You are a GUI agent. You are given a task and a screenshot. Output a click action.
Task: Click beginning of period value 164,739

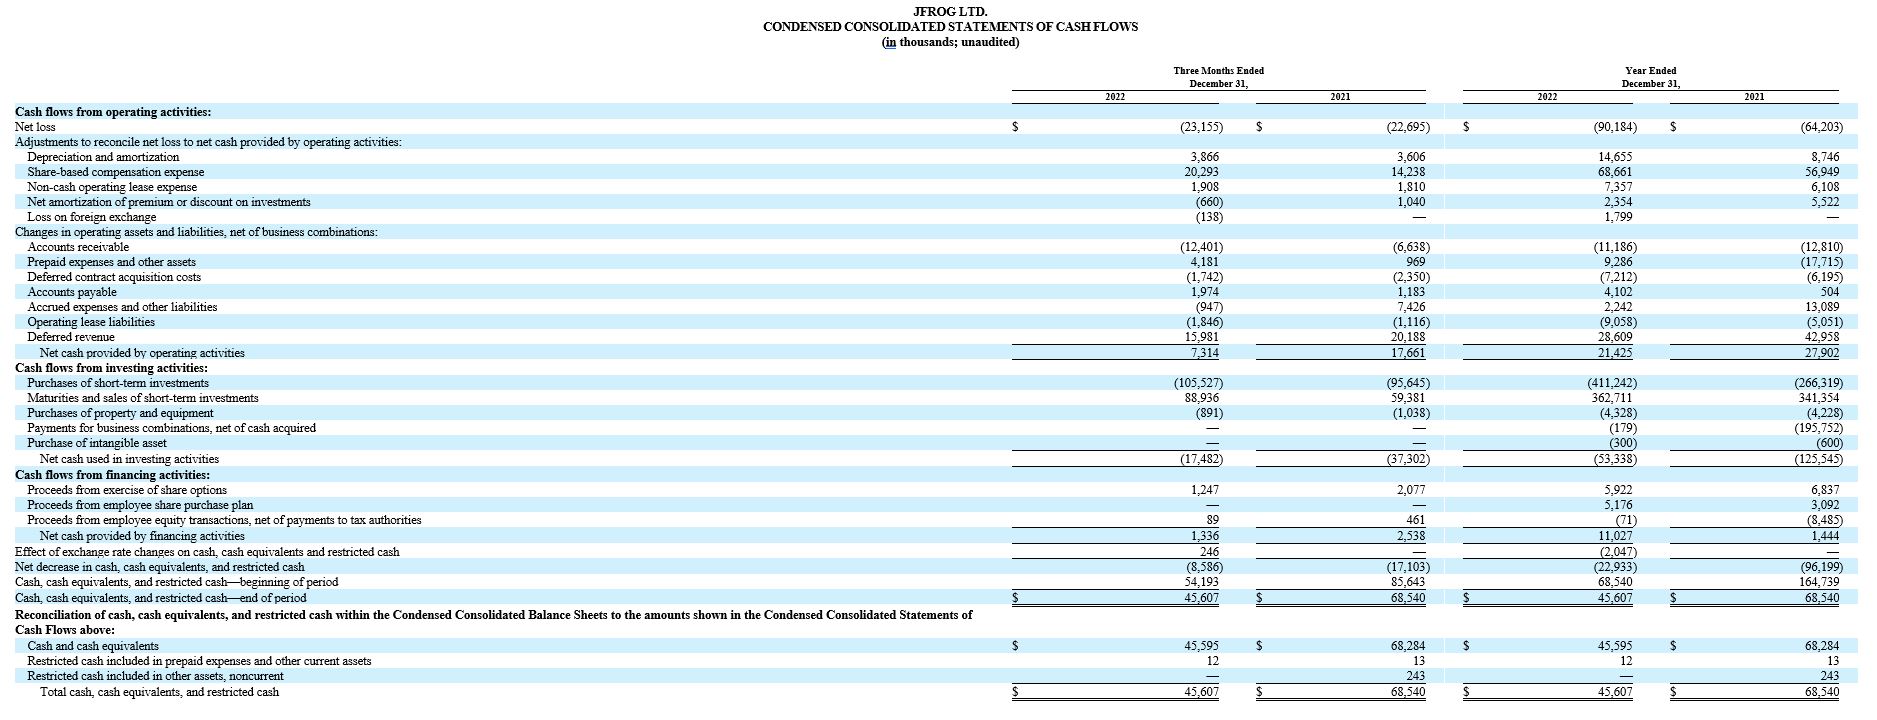[1819, 582]
